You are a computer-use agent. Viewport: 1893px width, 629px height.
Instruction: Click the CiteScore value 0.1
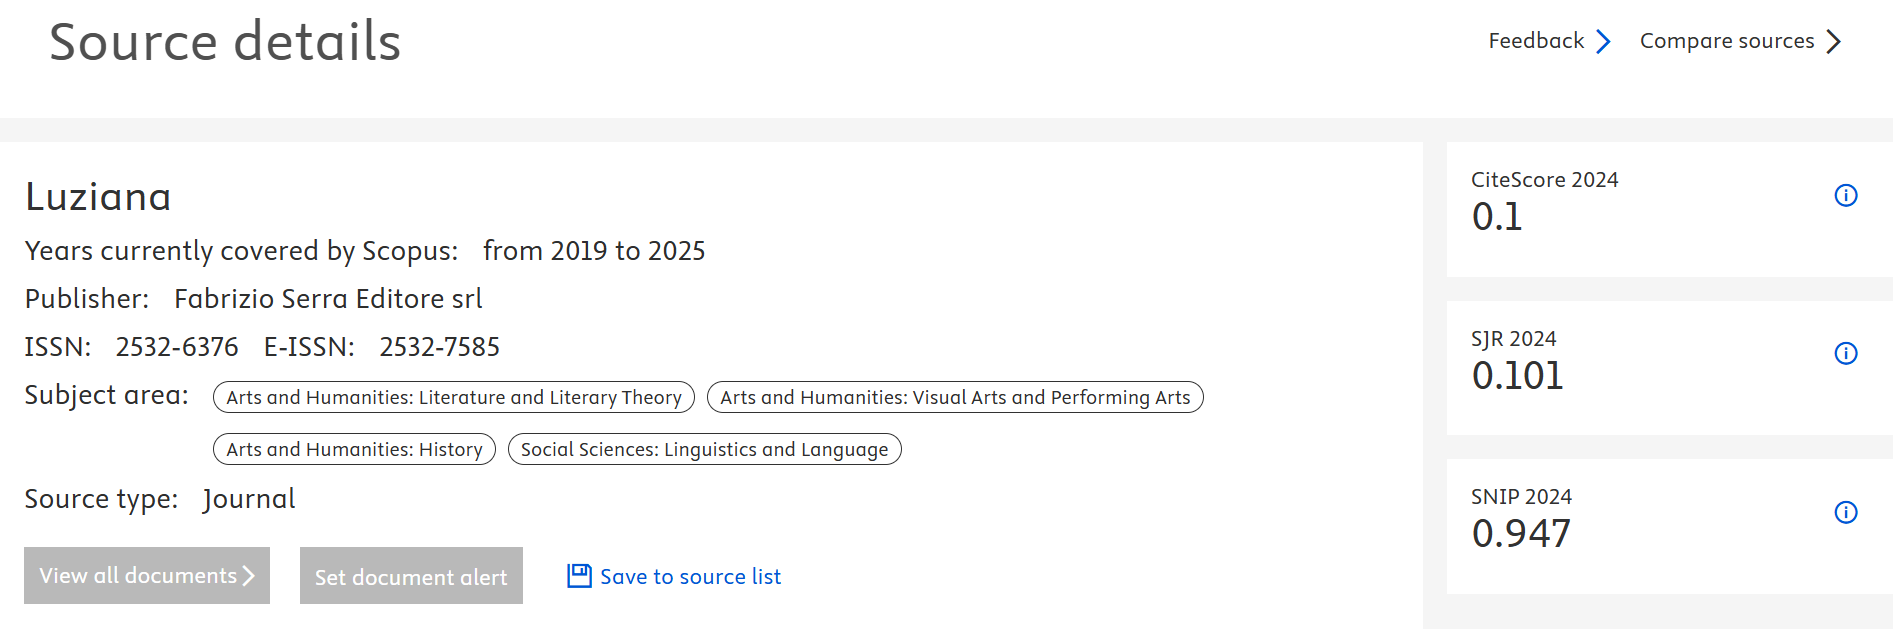tap(1496, 217)
